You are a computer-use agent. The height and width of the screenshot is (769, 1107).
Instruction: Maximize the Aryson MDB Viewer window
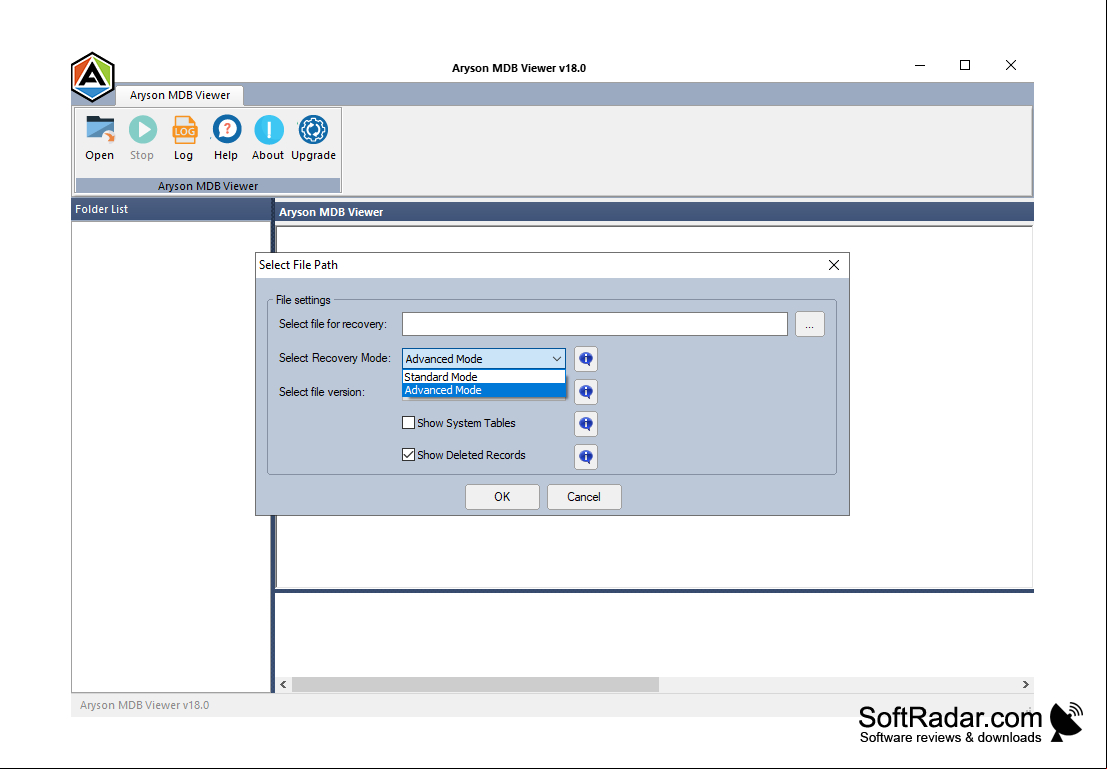[x=965, y=65]
